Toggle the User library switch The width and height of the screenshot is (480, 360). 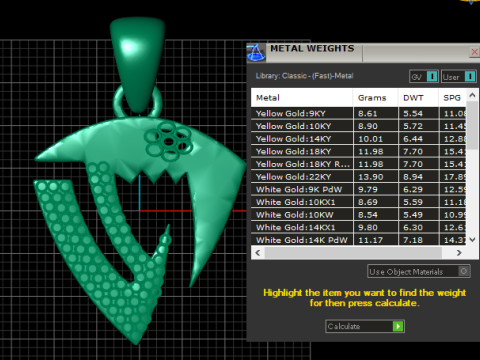(x=459, y=76)
